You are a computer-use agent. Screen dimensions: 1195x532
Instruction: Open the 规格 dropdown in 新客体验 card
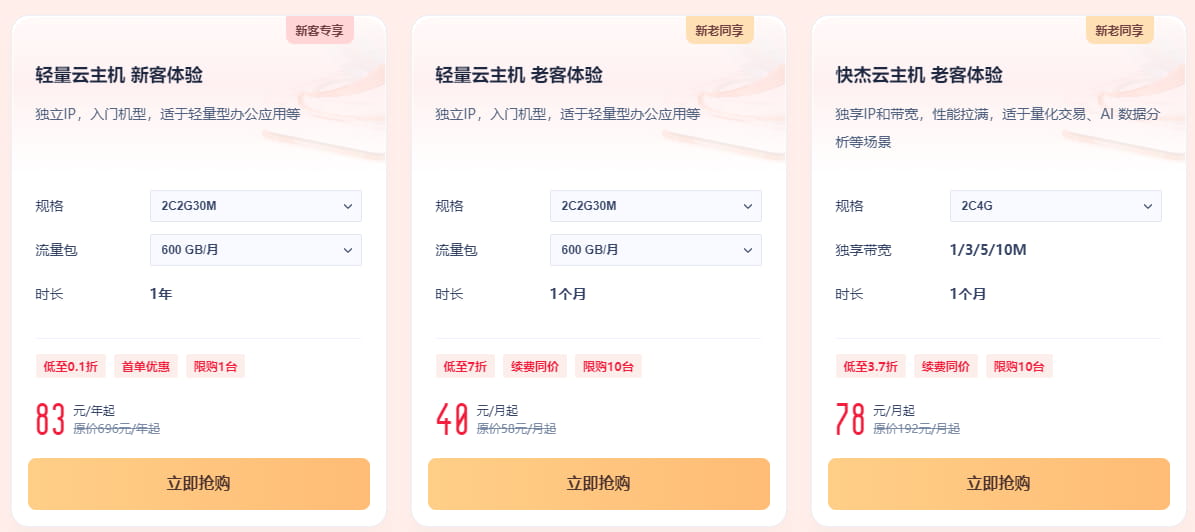255,206
